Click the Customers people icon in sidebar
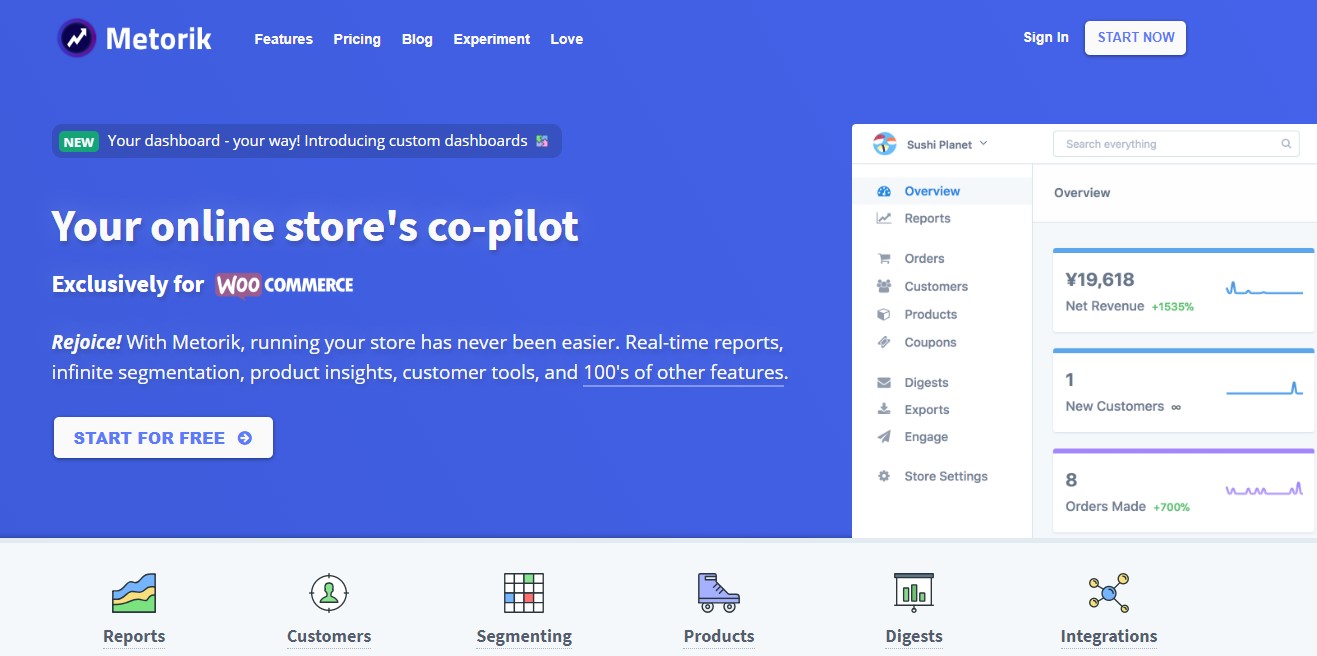This screenshot has width=1317, height=656. (x=884, y=286)
